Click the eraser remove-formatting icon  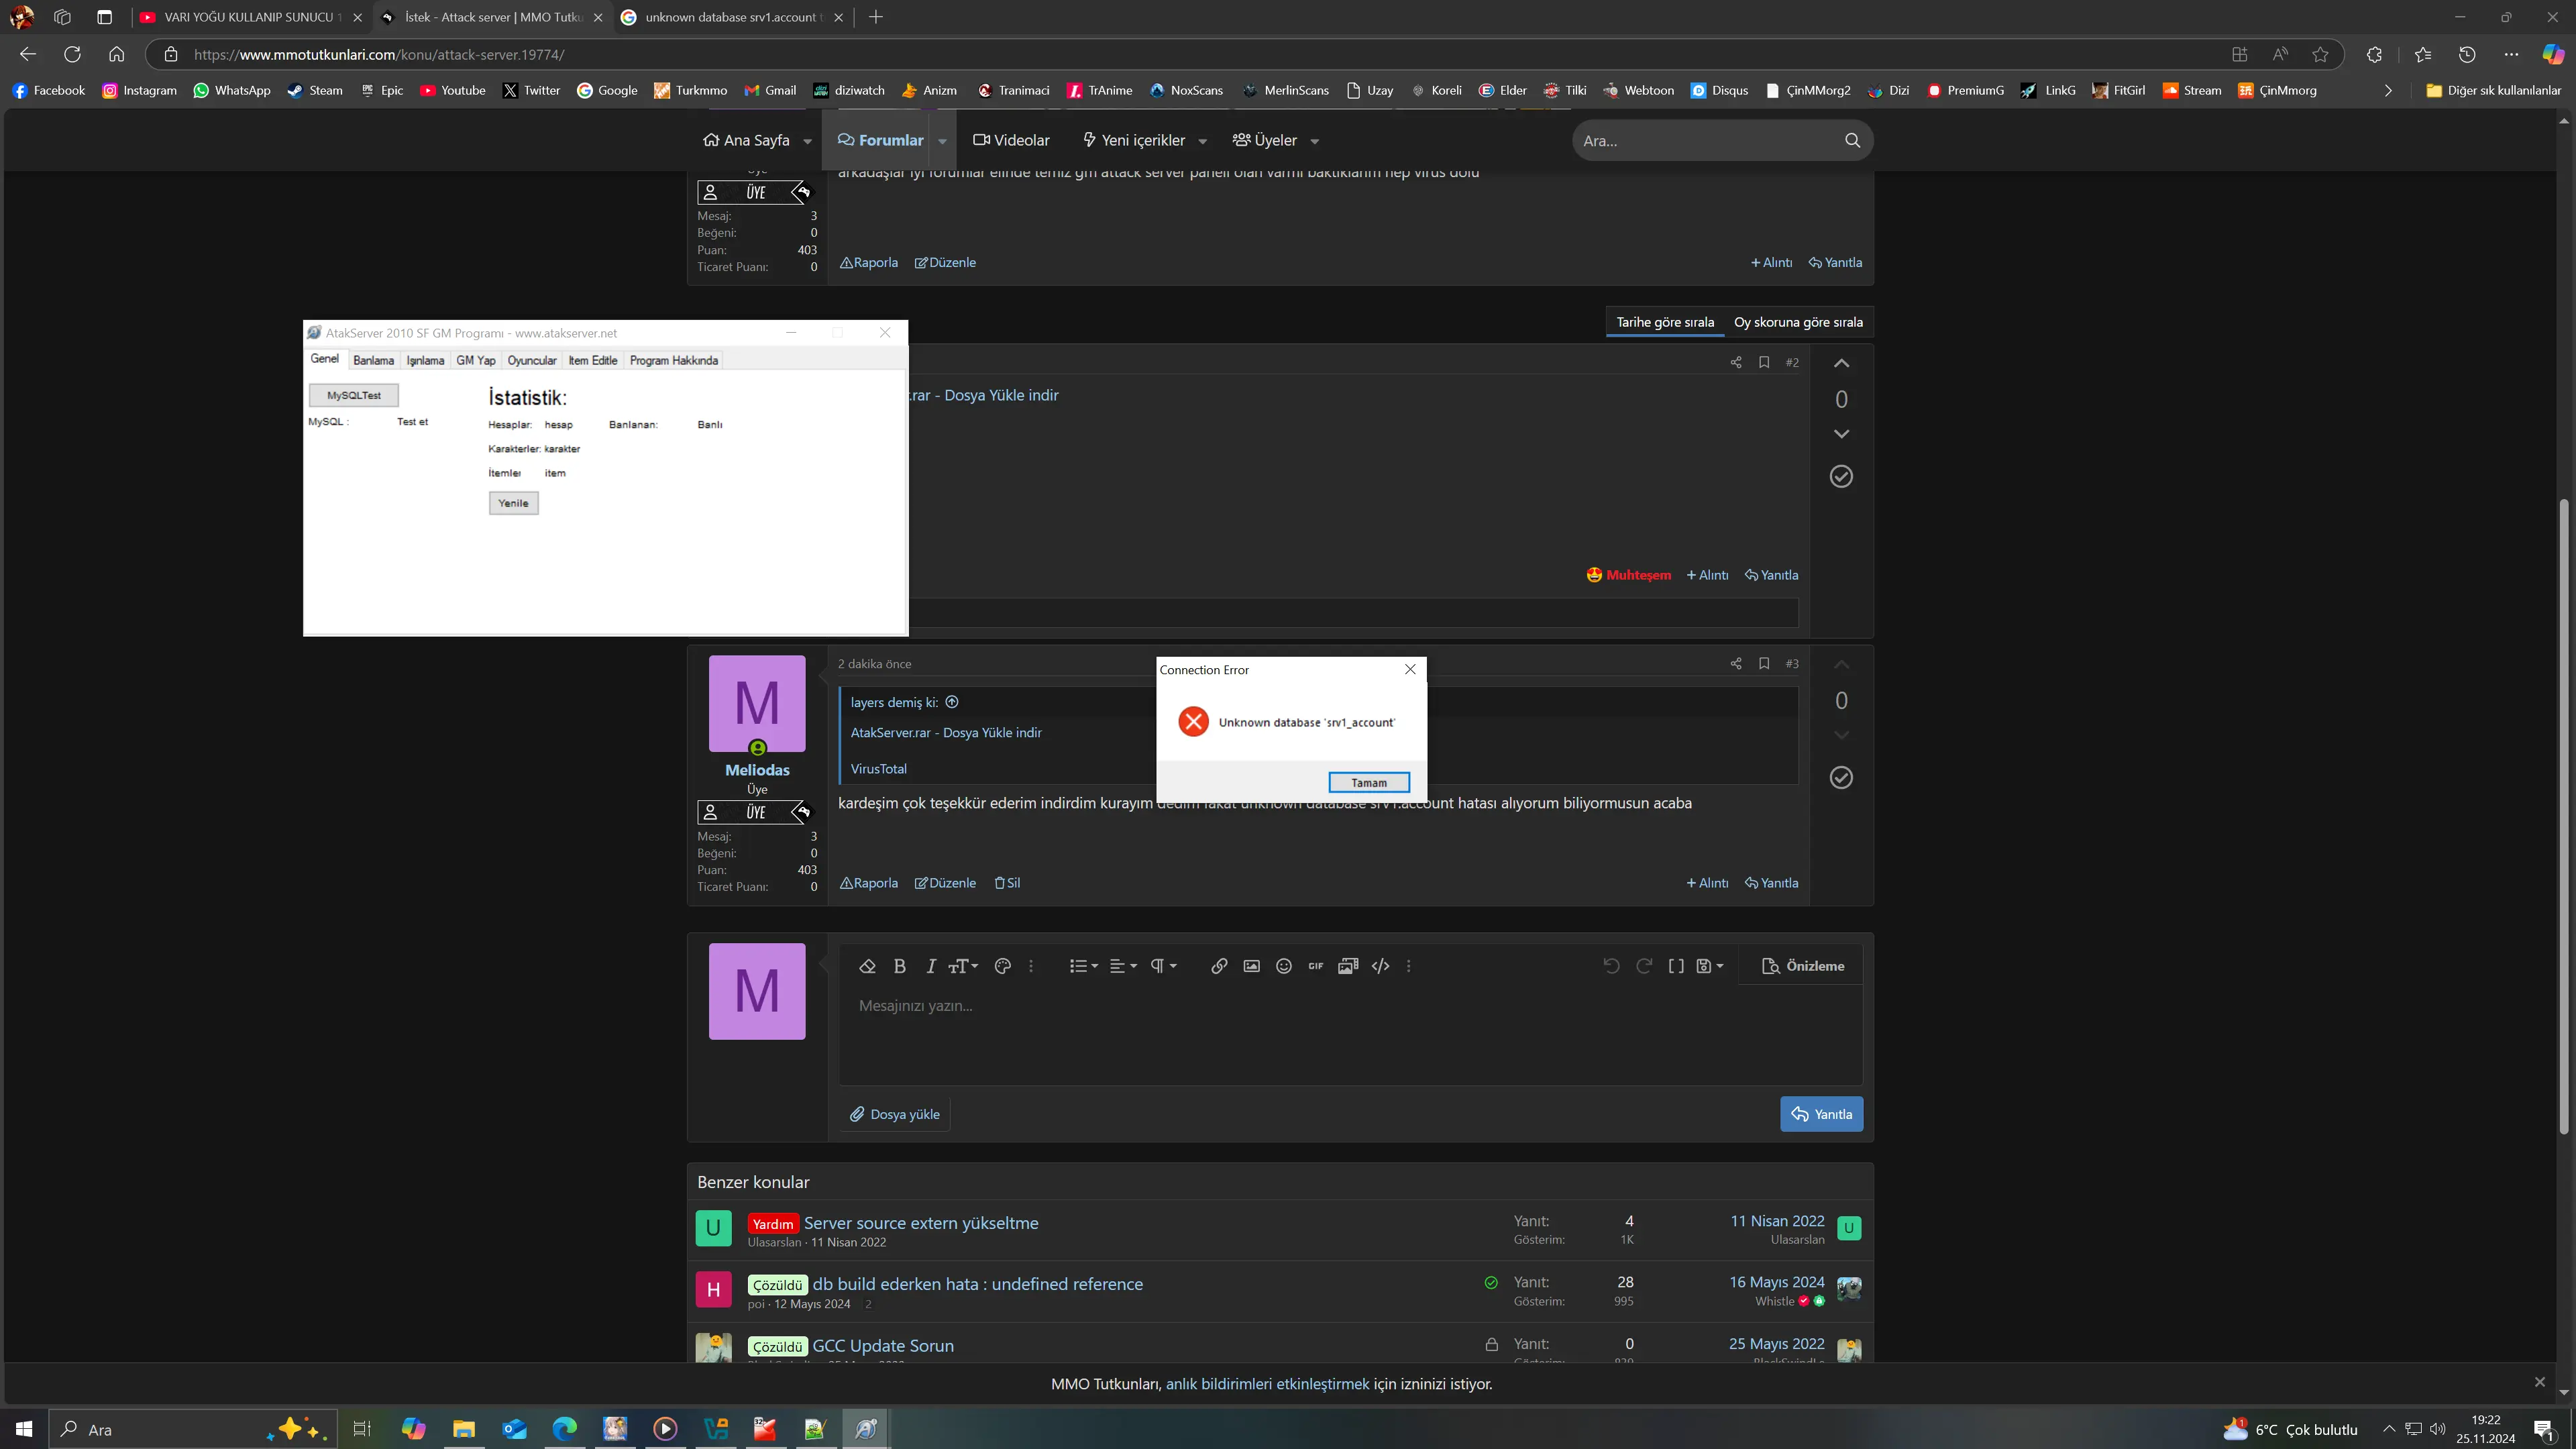867,966
